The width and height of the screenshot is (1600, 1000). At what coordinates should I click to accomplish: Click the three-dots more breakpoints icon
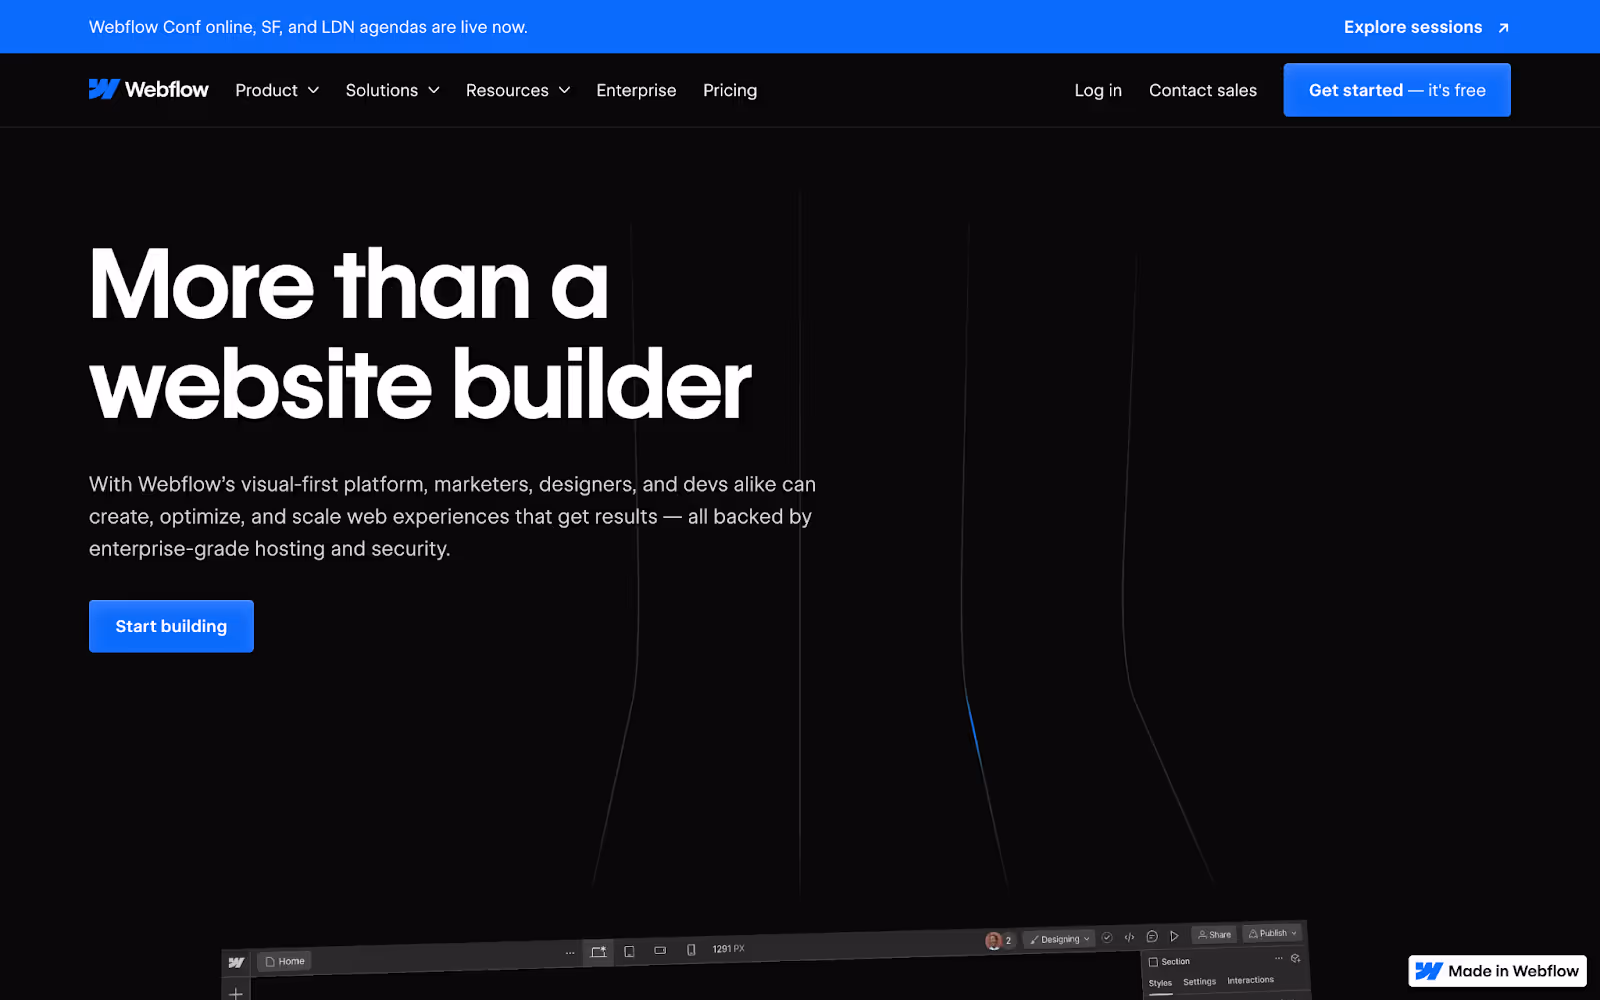(570, 953)
